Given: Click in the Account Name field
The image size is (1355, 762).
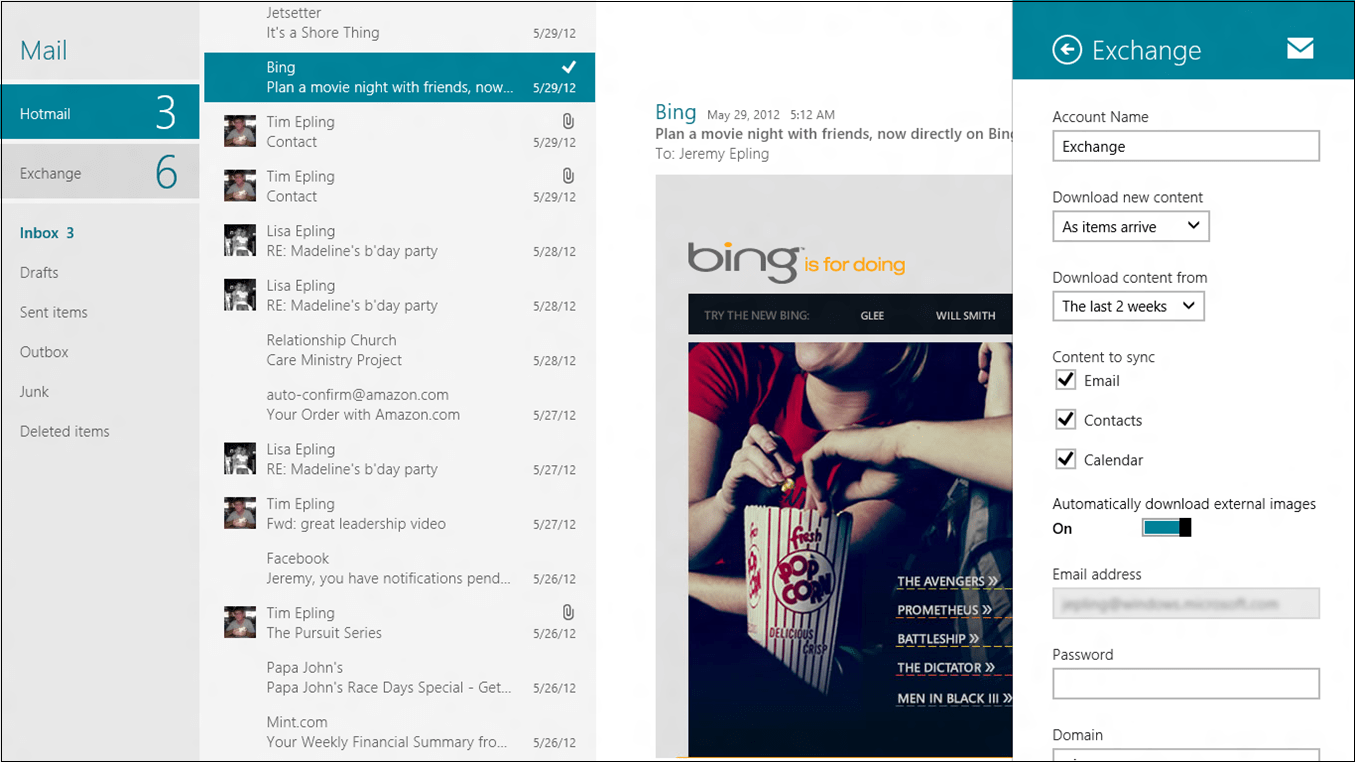Looking at the screenshot, I should pos(1186,146).
